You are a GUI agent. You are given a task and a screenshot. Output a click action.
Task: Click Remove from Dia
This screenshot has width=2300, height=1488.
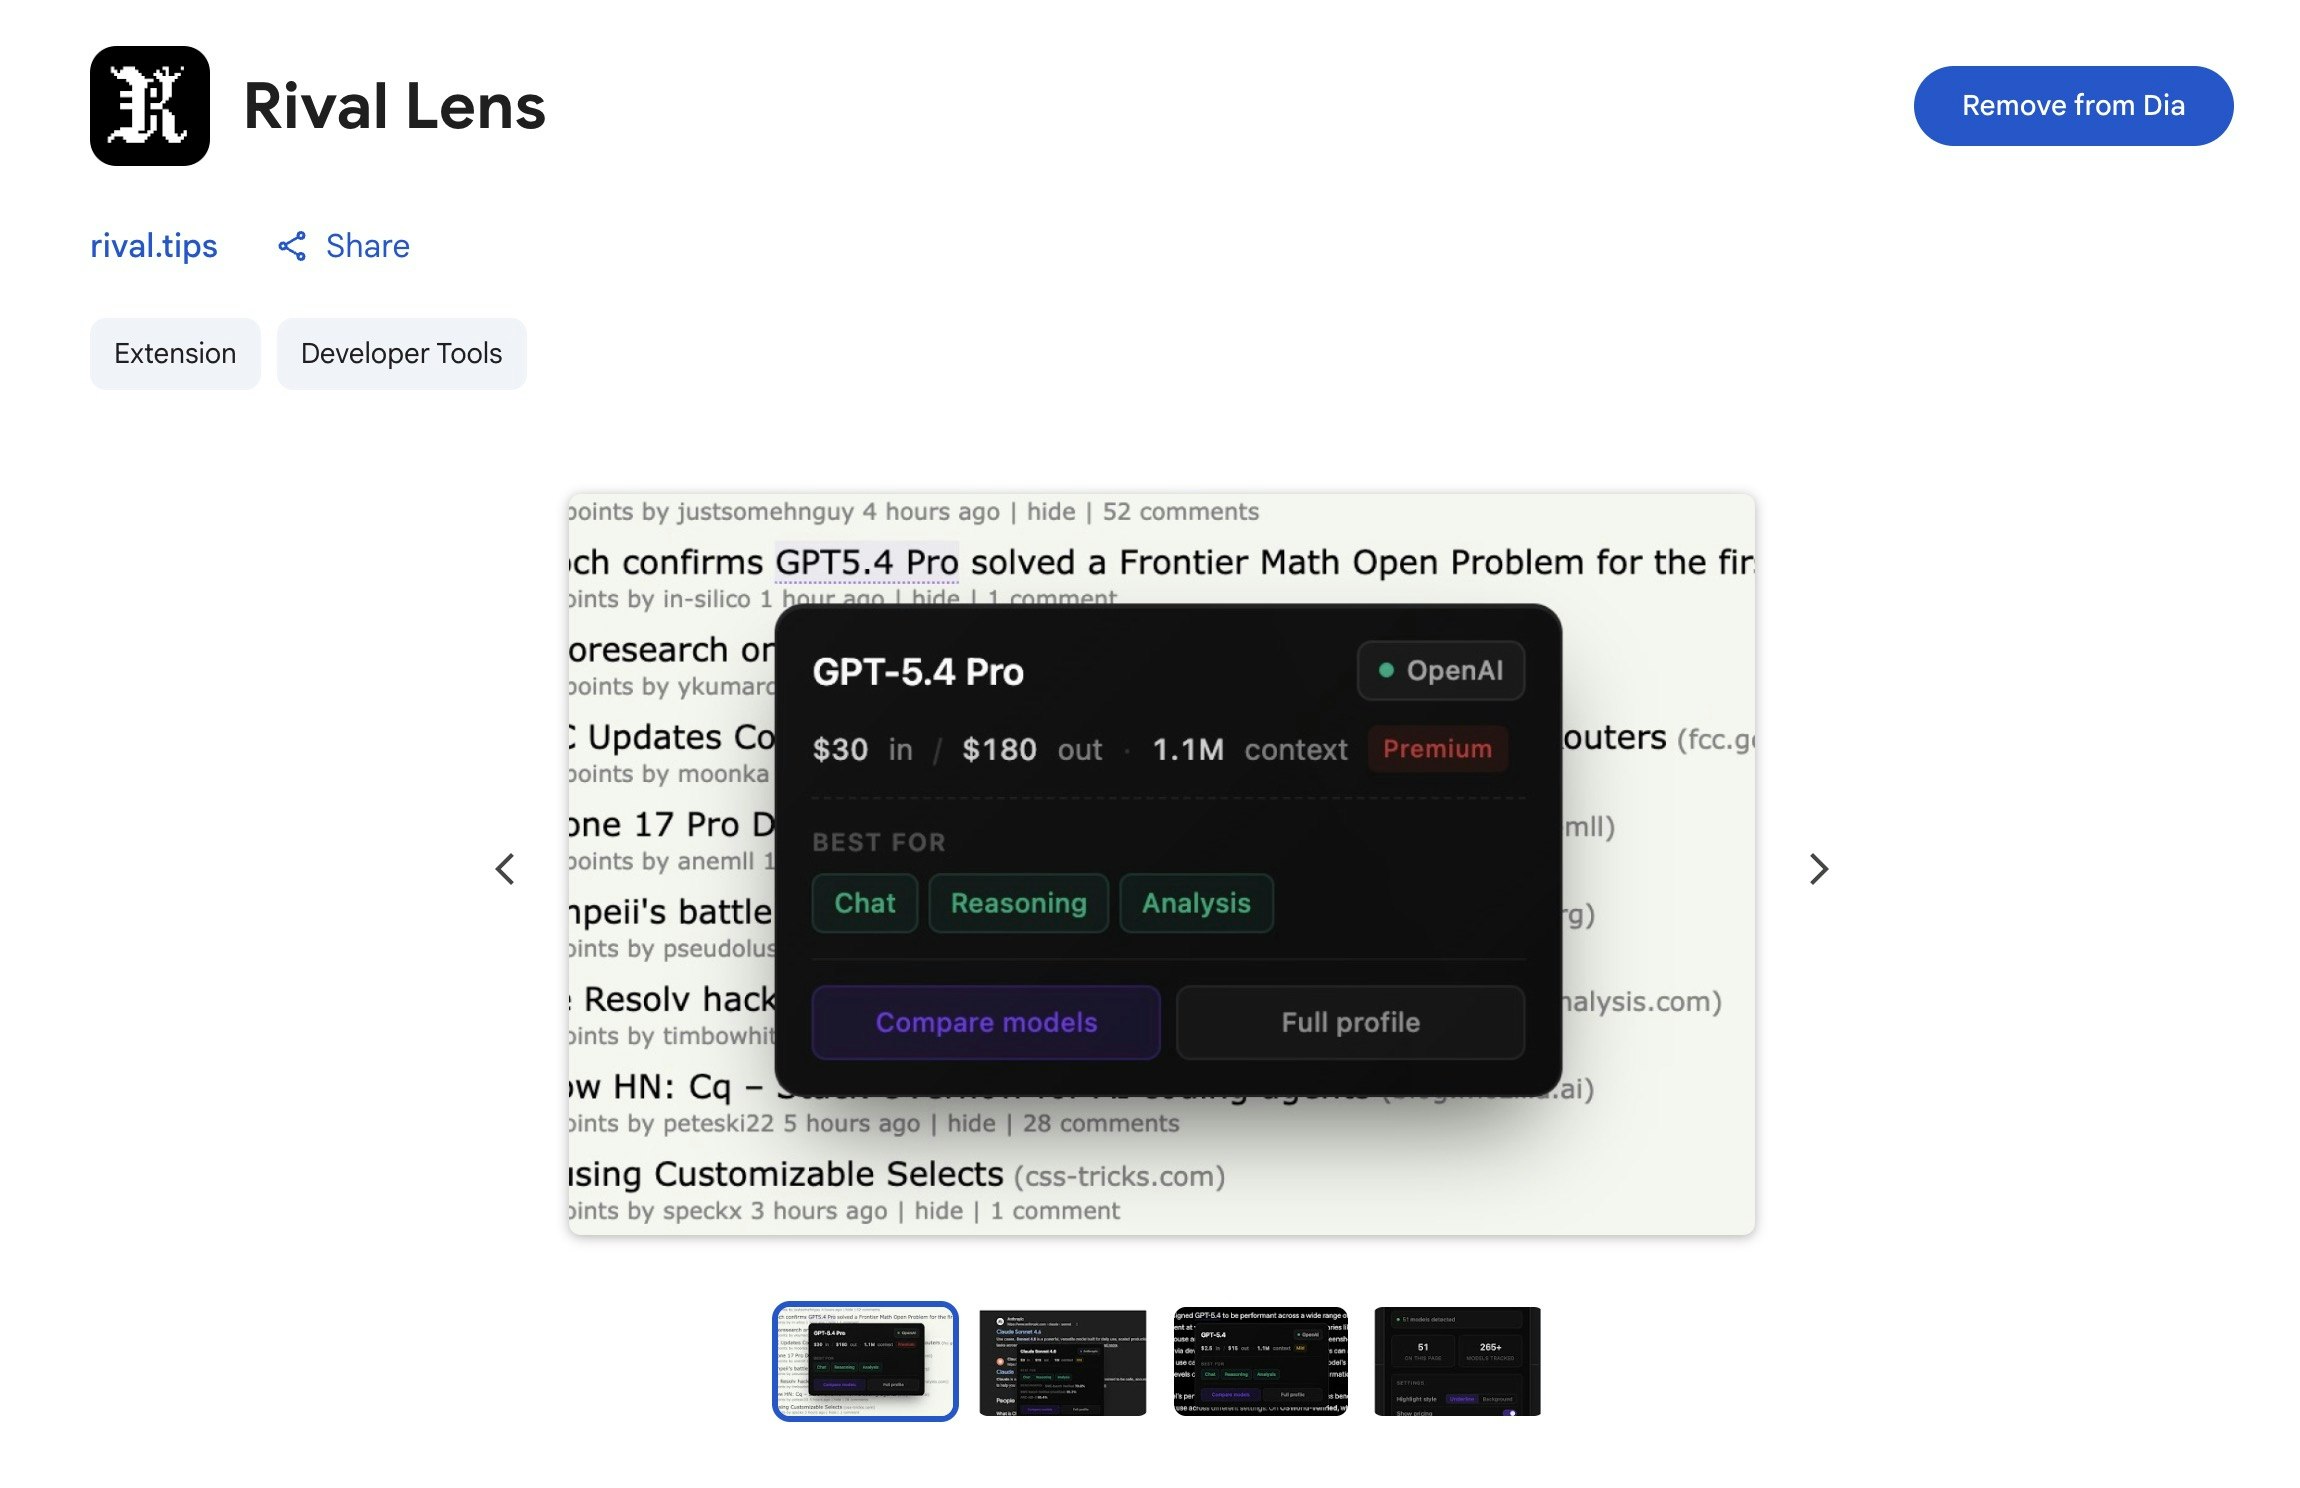coord(2072,104)
